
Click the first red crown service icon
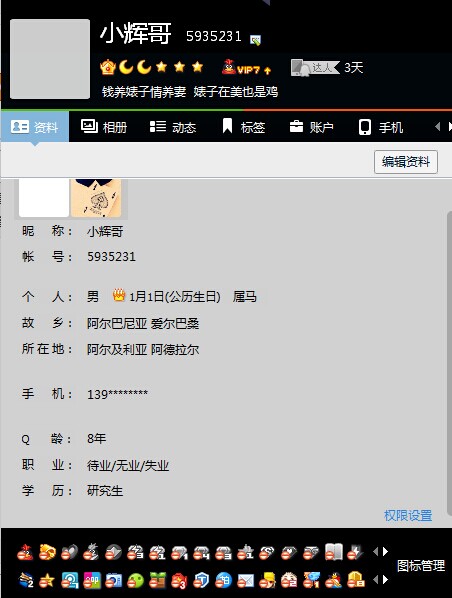pyautogui.click(x=25, y=552)
